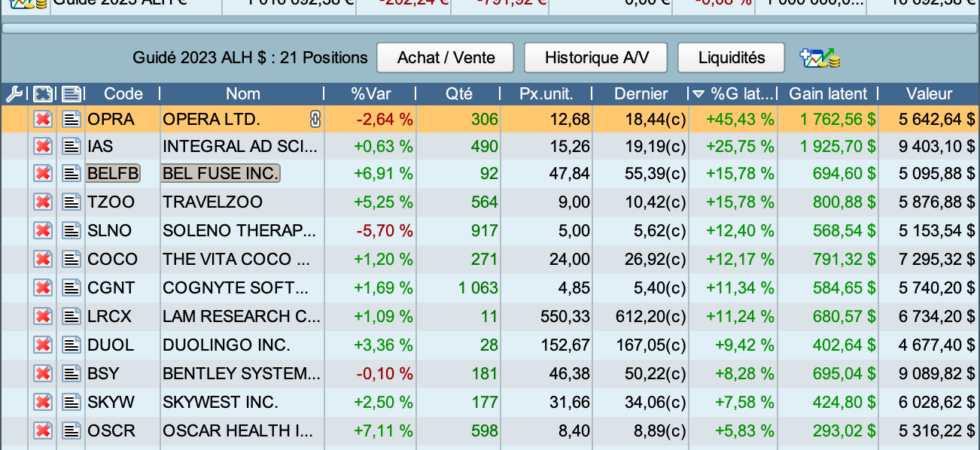Click the horizontal scrollbar above positions panel
980x450 pixels.
(489, 28)
